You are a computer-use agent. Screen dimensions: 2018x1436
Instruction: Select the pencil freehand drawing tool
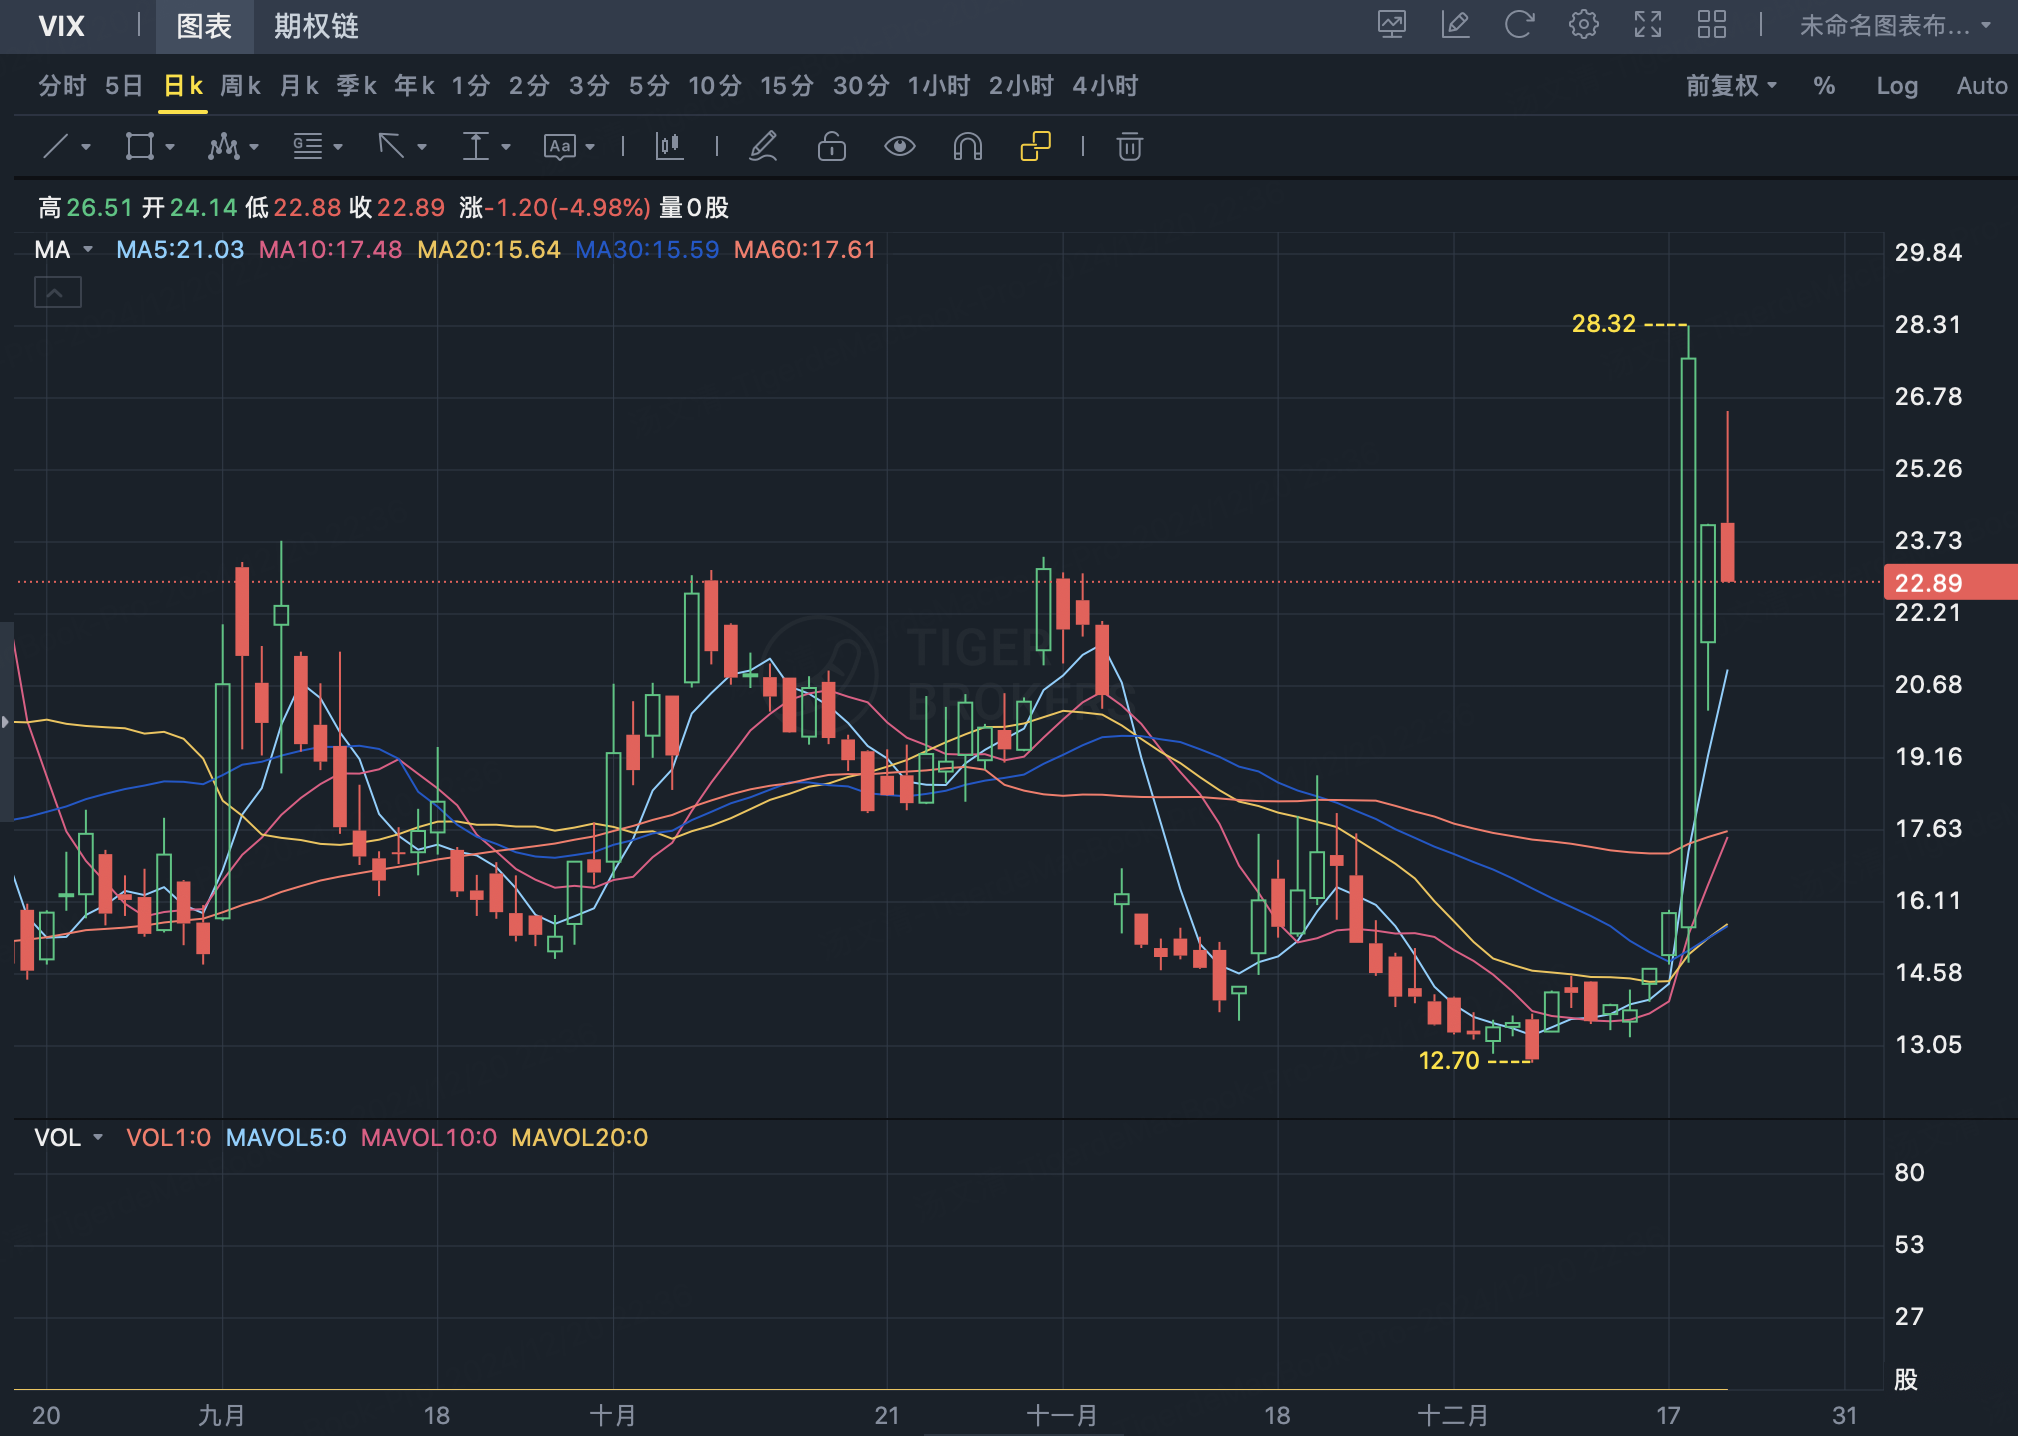[763, 147]
